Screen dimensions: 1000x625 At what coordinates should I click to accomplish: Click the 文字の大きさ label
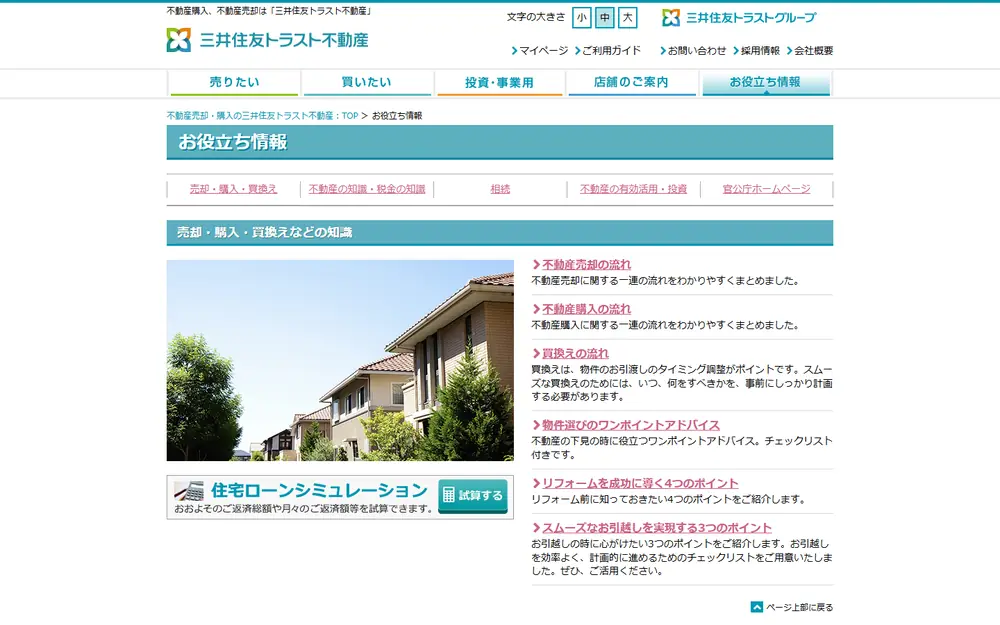pyautogui.click(x=536, y=17)
